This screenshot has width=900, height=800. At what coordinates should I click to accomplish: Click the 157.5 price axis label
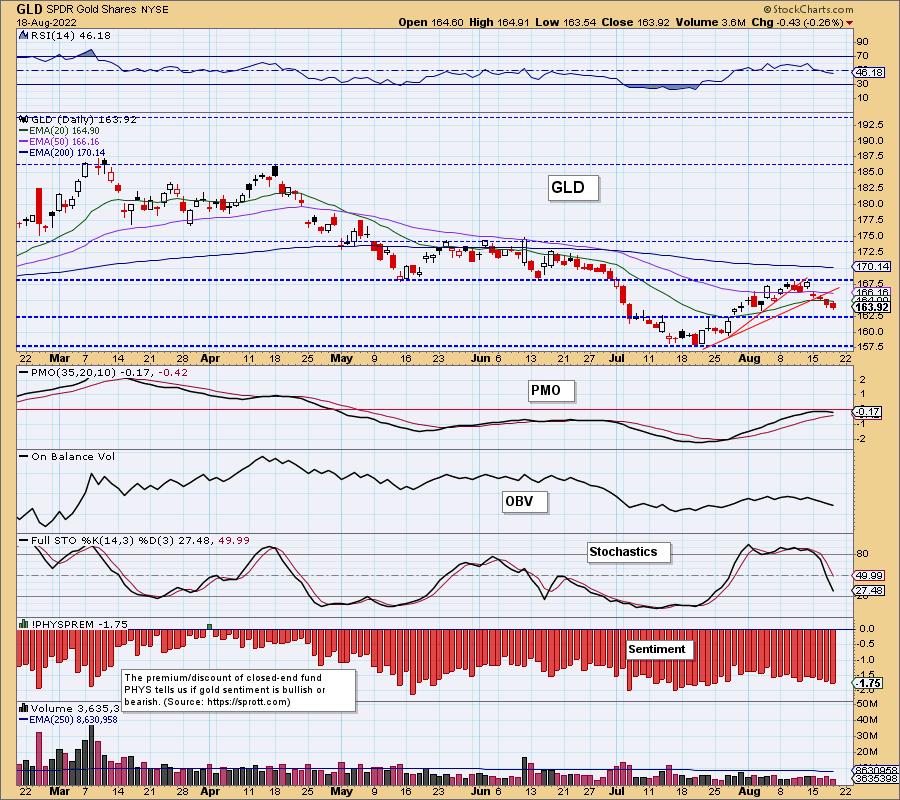(871, 347)
